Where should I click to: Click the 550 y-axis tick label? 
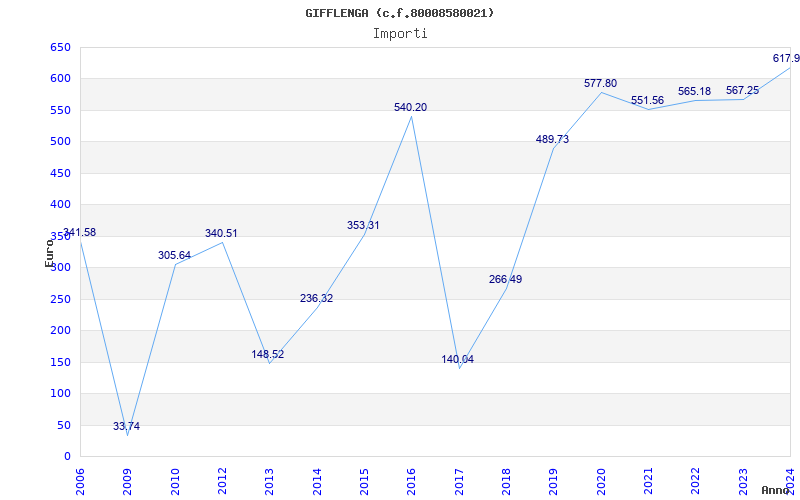[x=60, y=110]
